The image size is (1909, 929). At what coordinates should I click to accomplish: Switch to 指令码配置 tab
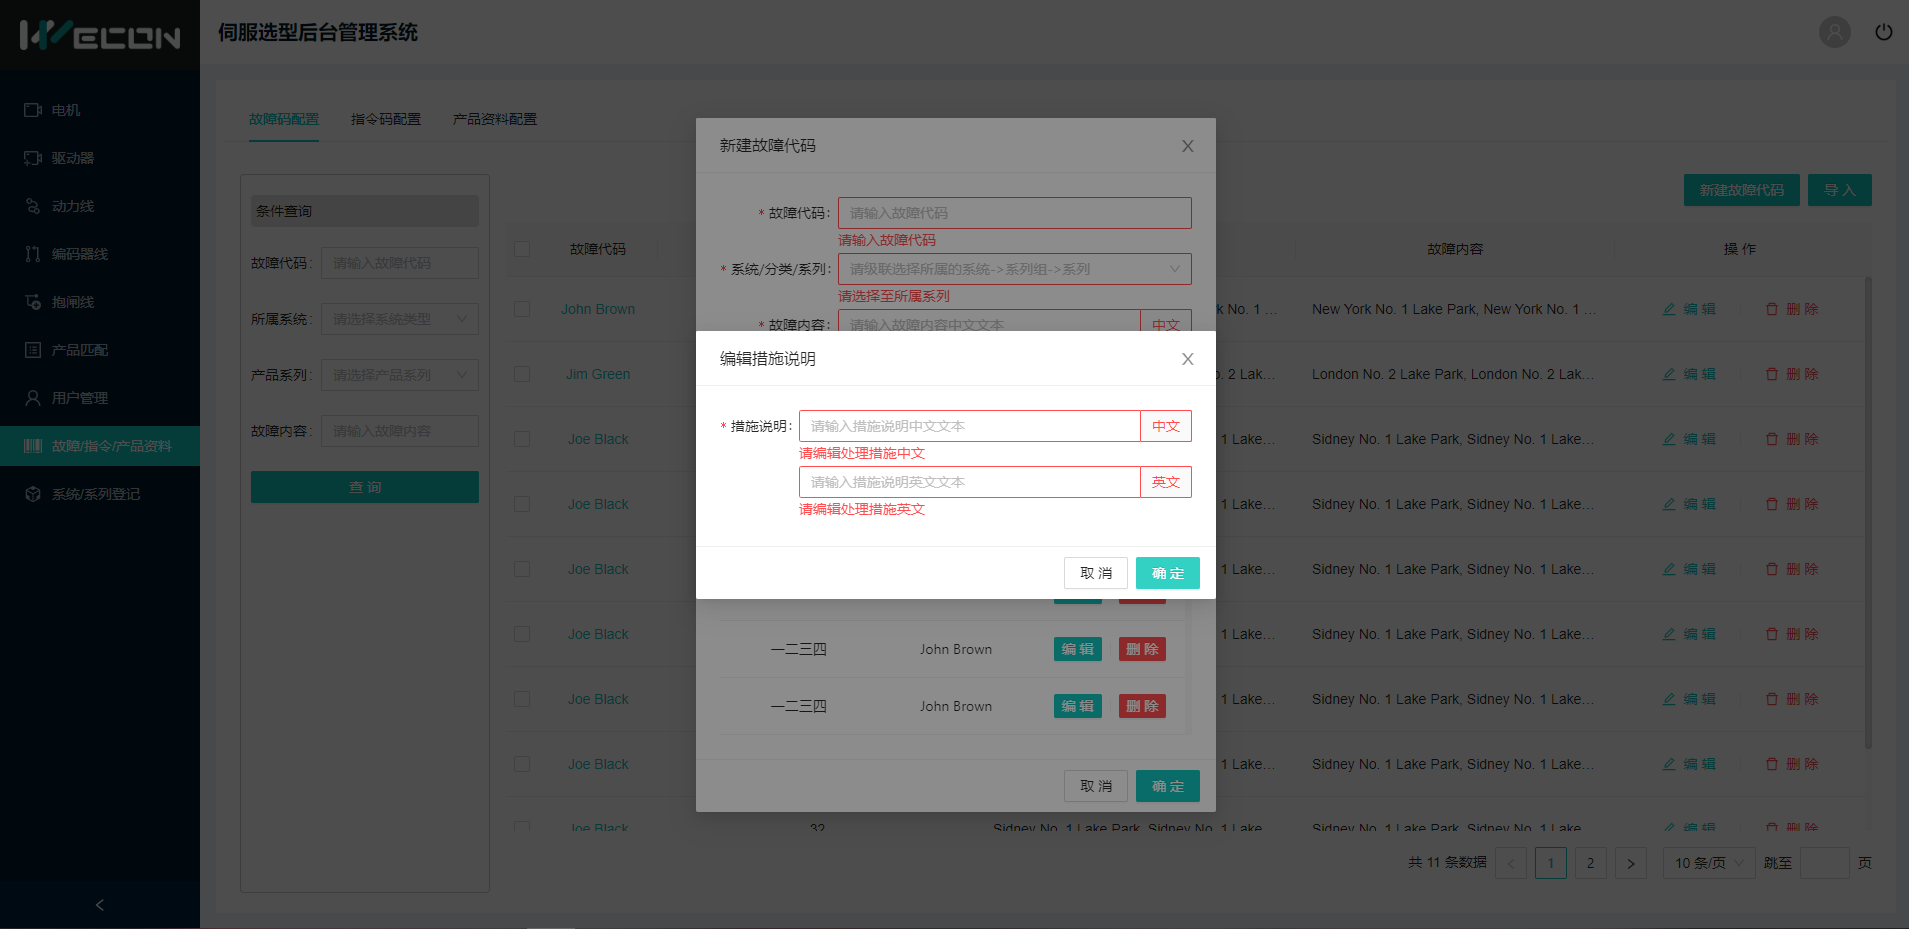[x=386, y=119]
